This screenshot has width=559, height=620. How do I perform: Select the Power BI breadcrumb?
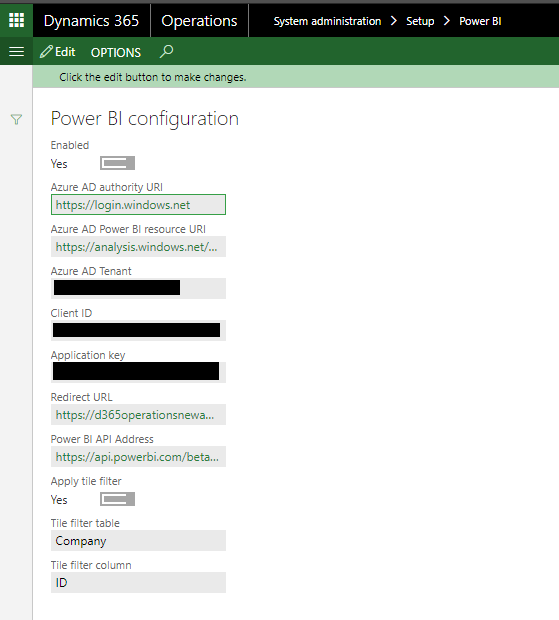(x=480, y=21)
